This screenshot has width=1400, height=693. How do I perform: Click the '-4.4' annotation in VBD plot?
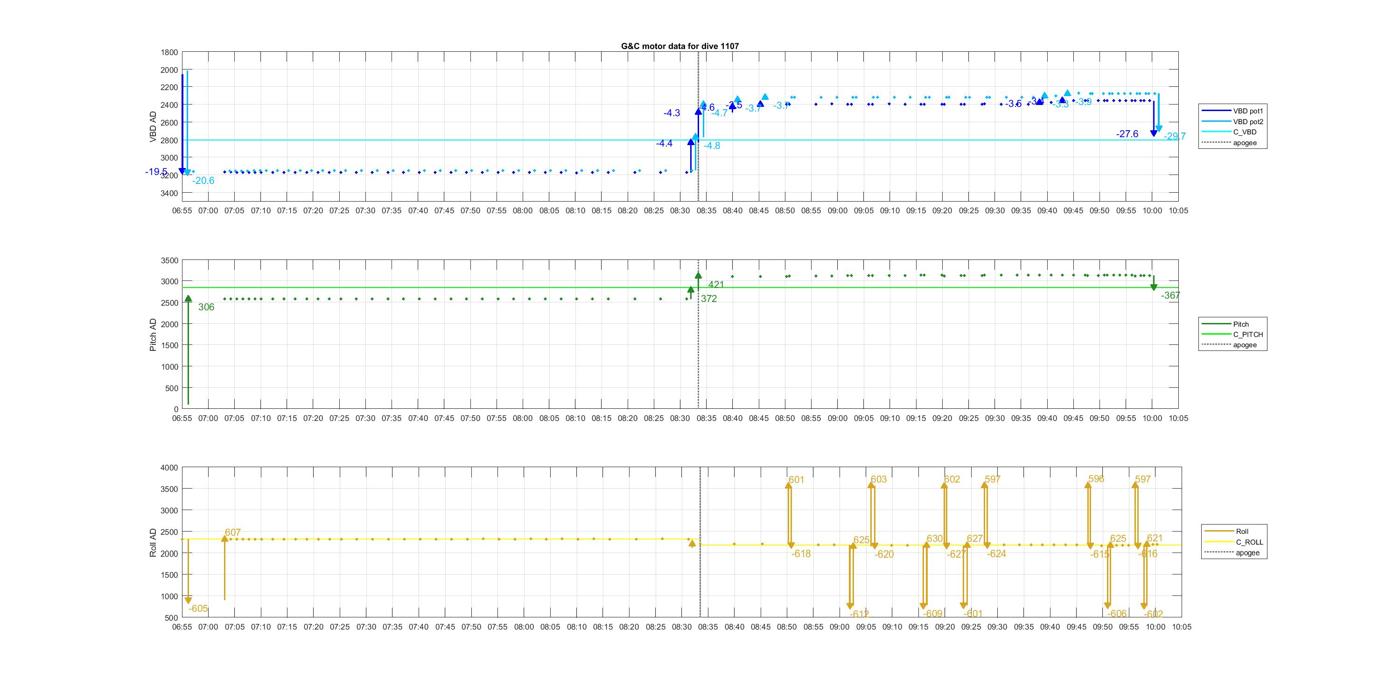pyautogui.click(x=664, y=144)
